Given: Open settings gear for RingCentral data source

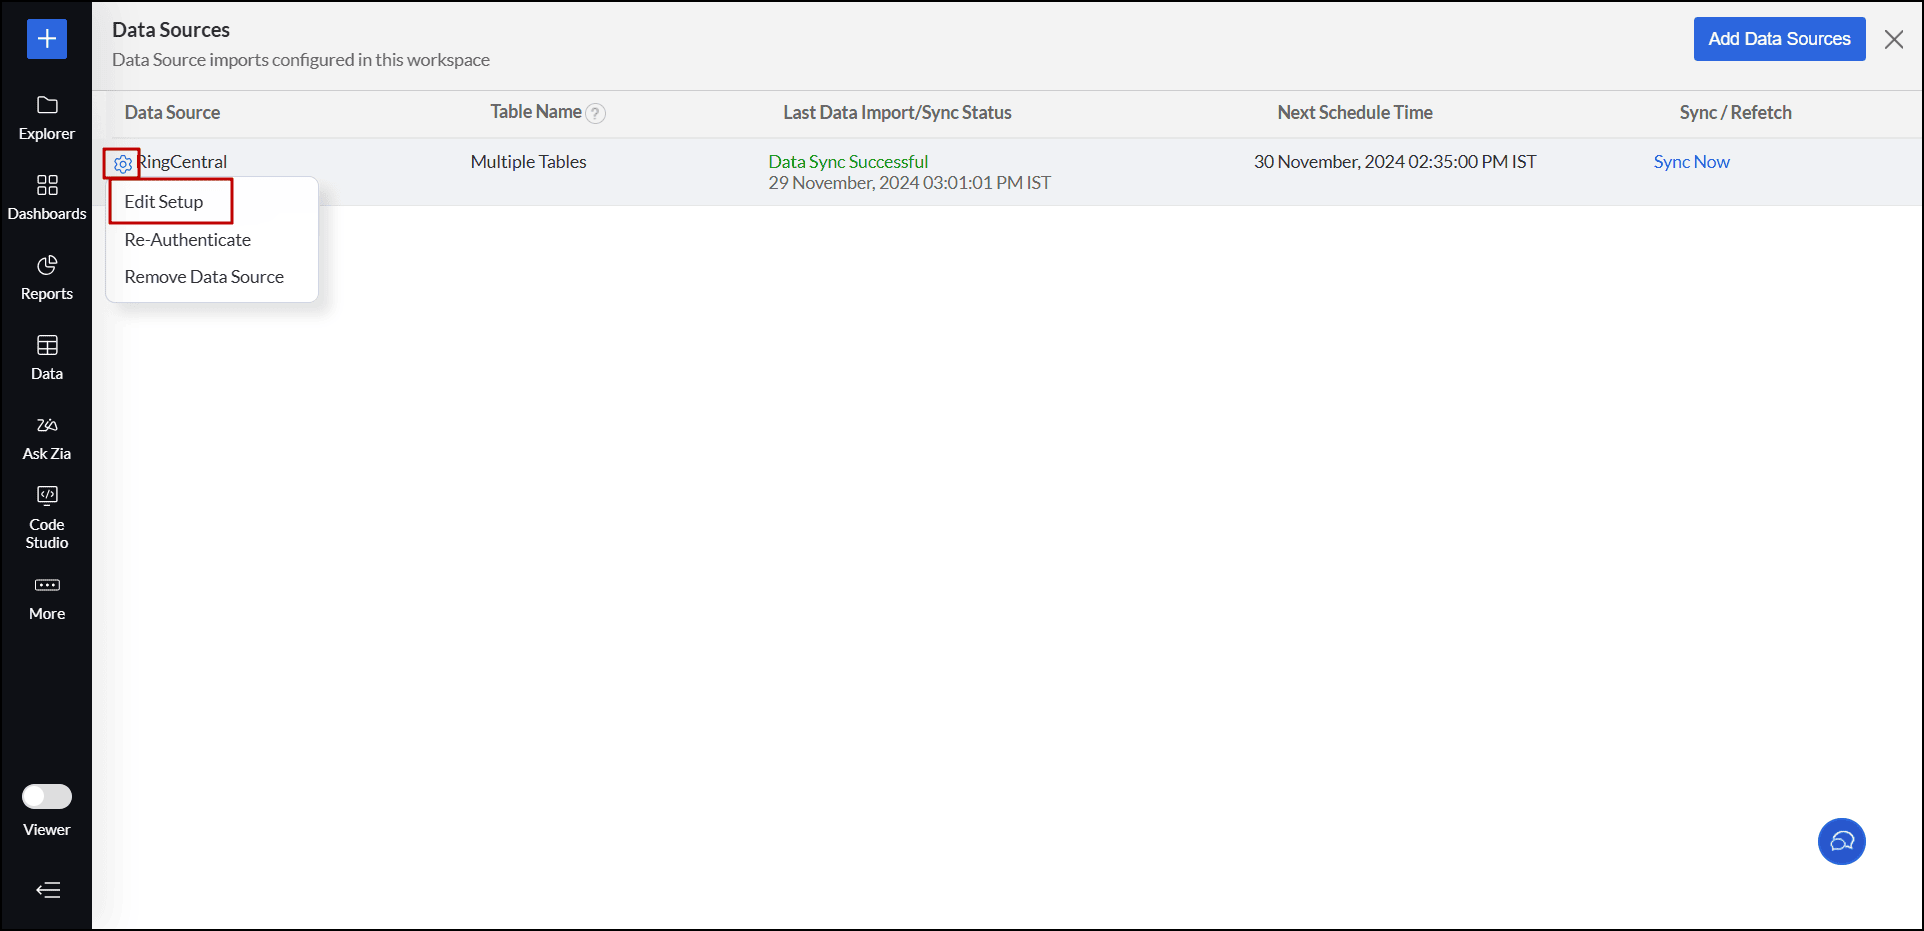Looking at the screenshot, I should point(120,163).
